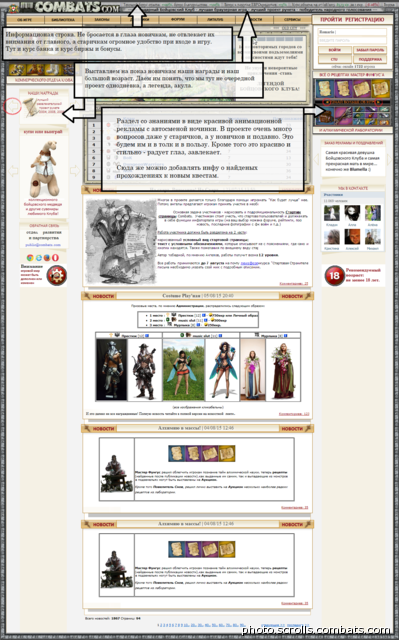Select the yellow-background recipe scroll icon

pos(381,89)
